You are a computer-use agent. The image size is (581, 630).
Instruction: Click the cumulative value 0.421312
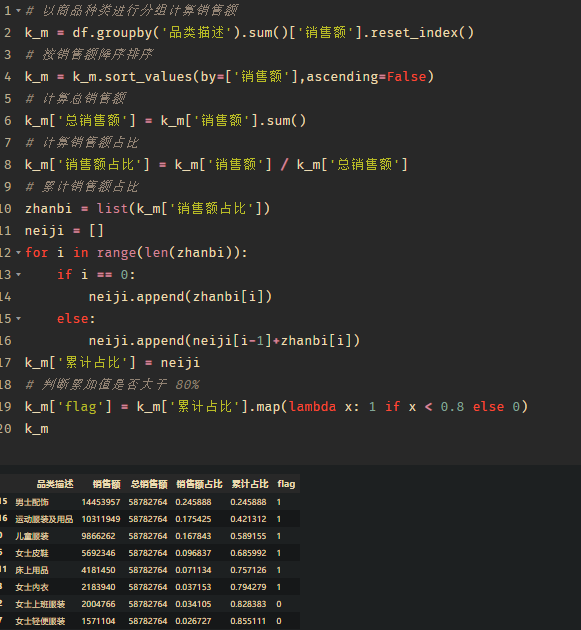(x=248, y=519)
